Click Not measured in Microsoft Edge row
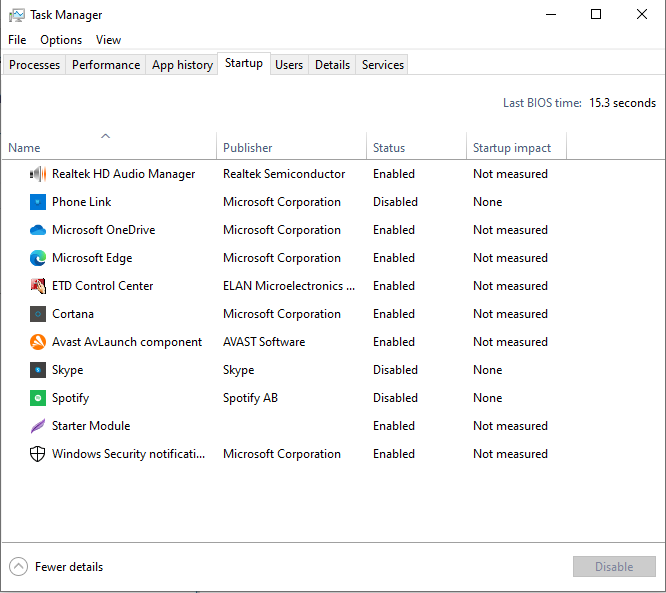Image resolution: width=666 pixels, height=593 pixels. pyautogui.click(x=510, y=258)
